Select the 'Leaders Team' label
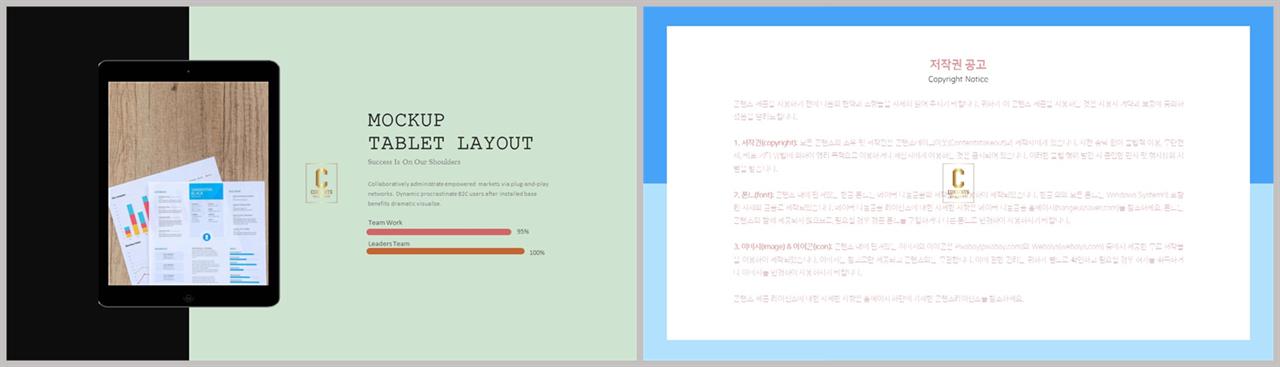The width and height of the screenshot is (1280, 367). pos(389,243)
